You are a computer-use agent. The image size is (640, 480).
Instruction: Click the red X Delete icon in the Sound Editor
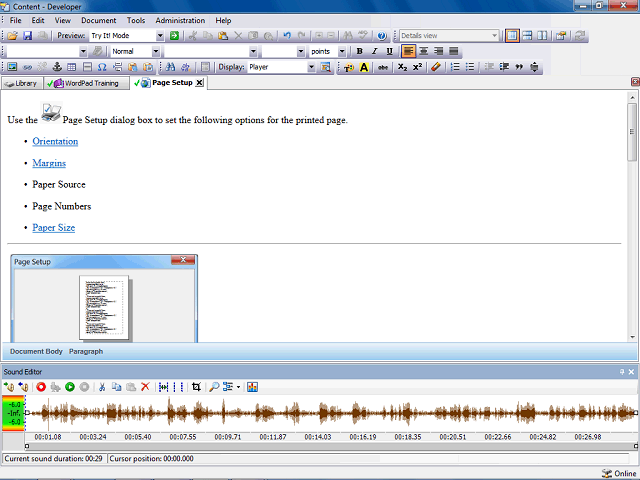pyautogui.click(x=145, y=387)
